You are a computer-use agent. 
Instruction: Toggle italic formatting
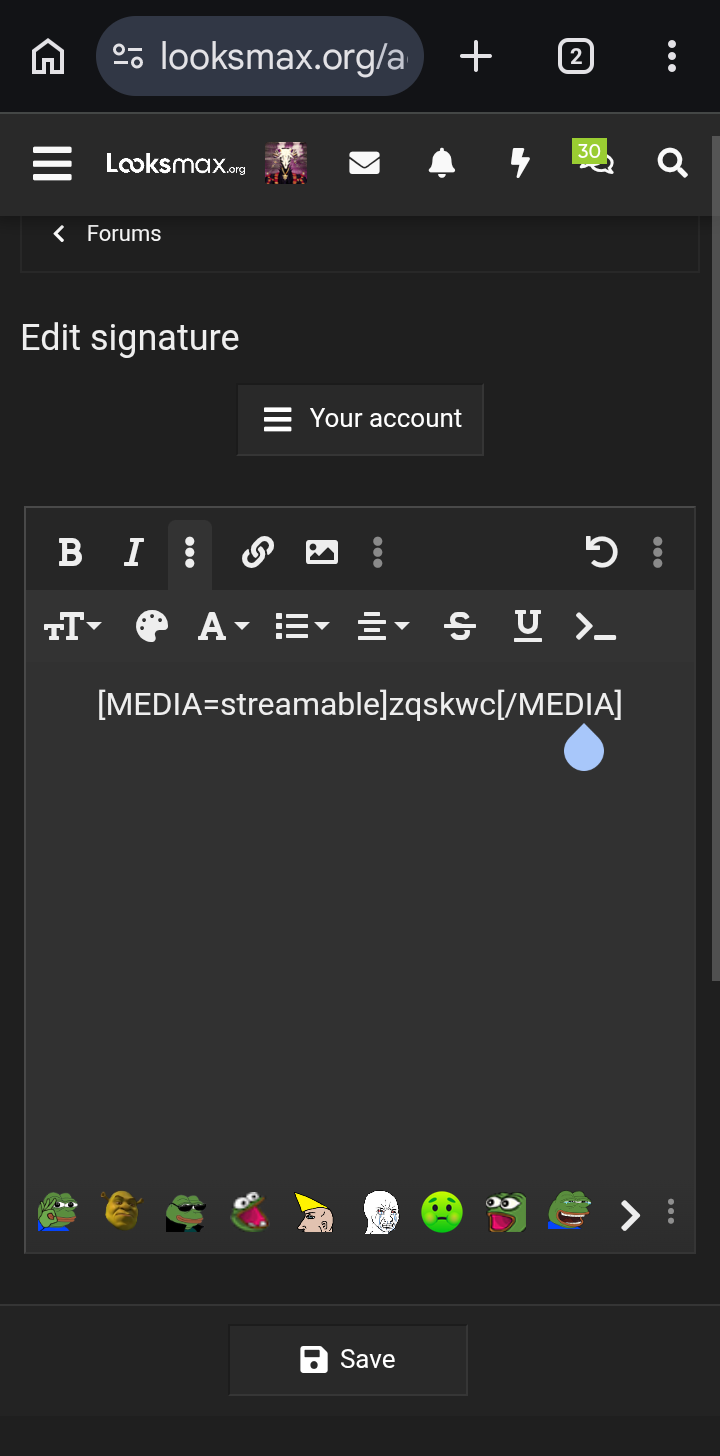pyautogui.click(x=133, y=552)
